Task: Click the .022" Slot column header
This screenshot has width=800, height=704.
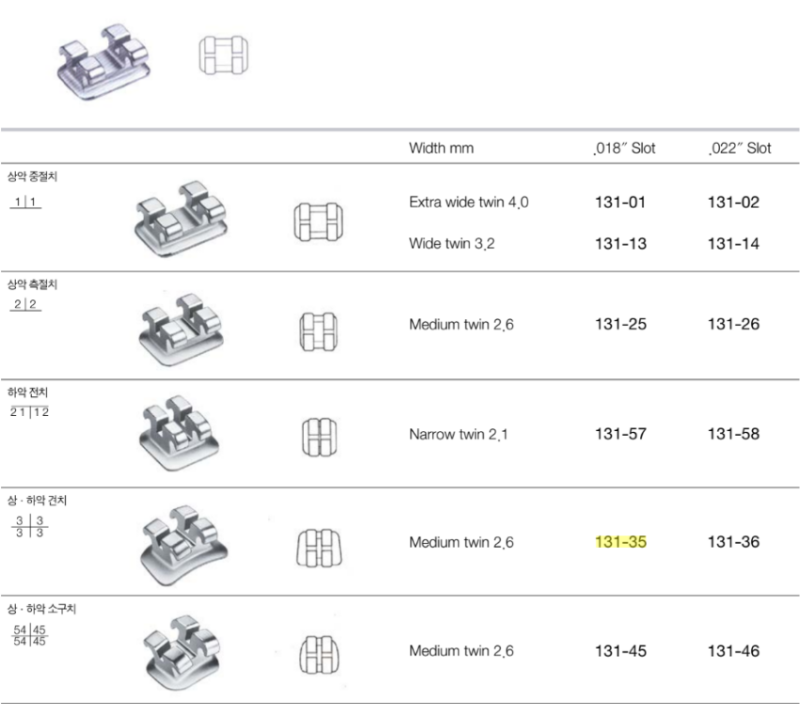Action: point(740,148)
